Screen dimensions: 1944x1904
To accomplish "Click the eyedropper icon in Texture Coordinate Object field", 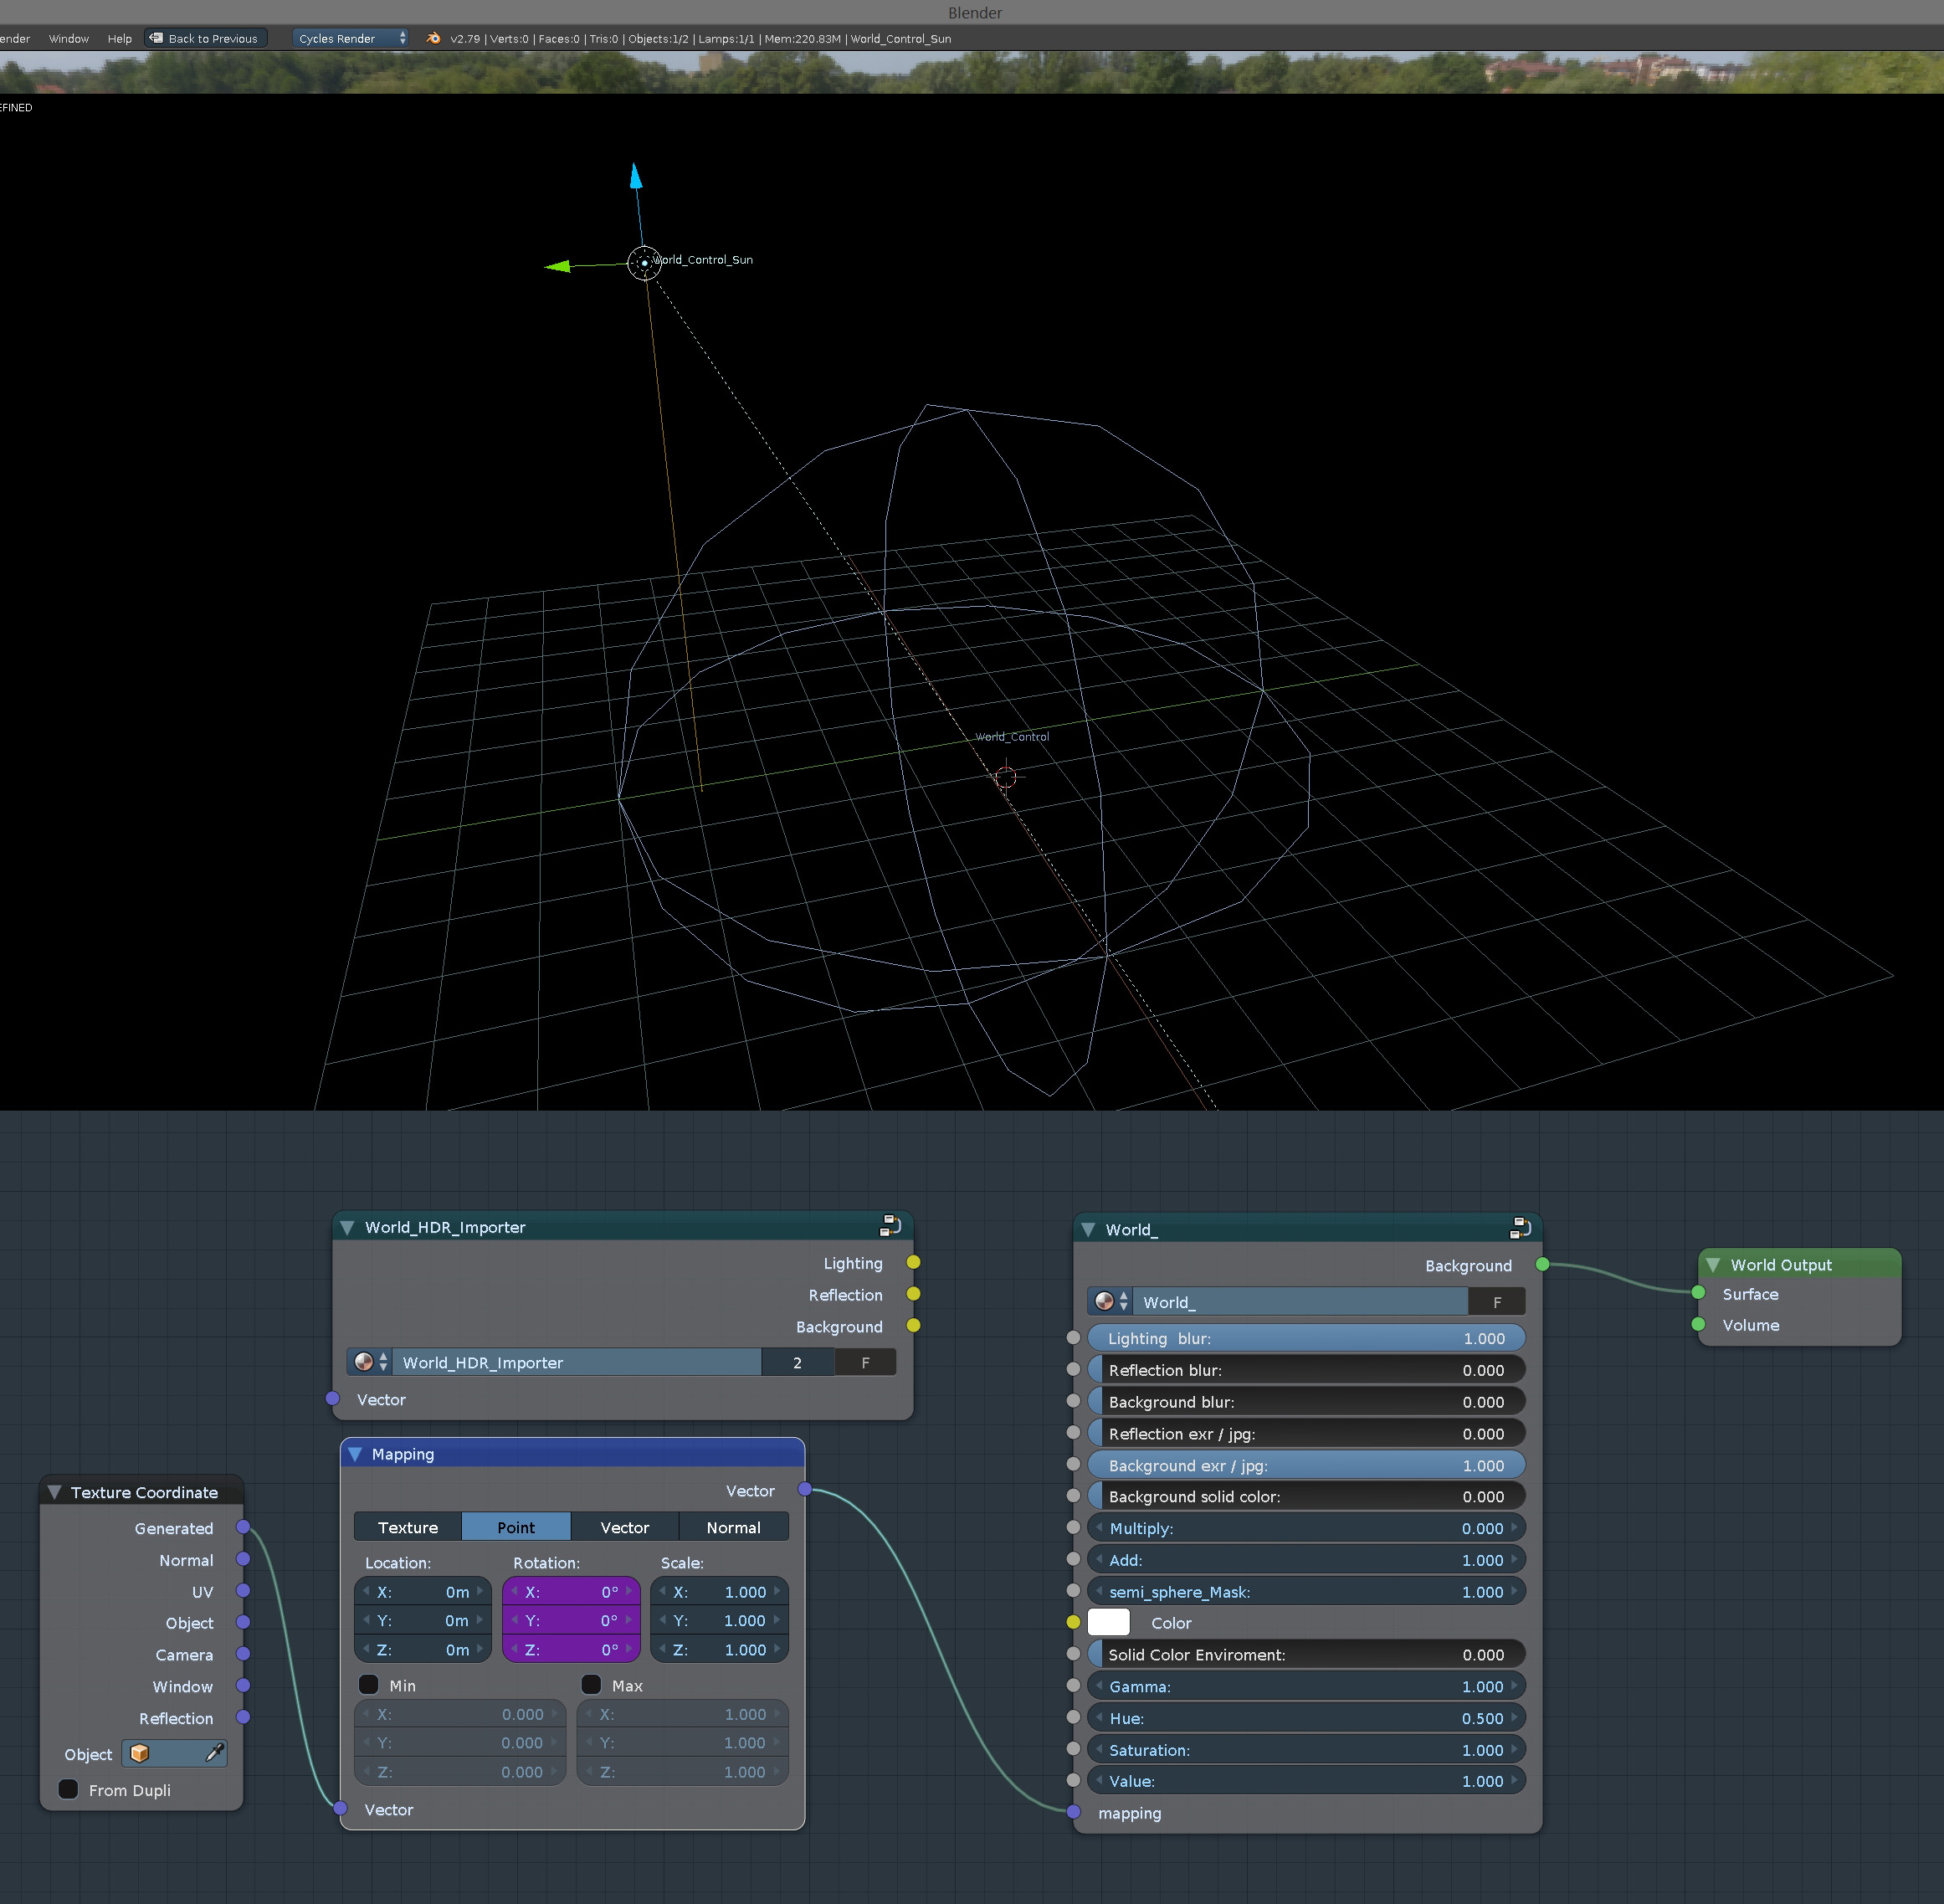I will (x=215, y=1753).
